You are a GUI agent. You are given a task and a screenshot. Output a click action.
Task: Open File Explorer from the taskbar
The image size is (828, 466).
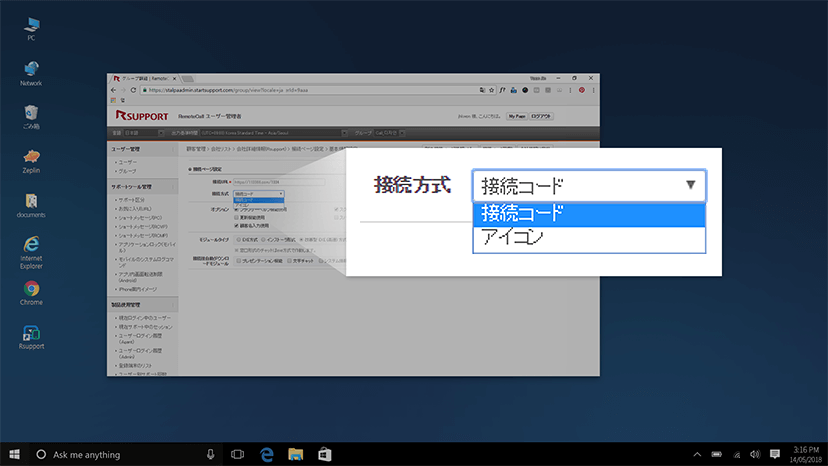pos(296,454)
